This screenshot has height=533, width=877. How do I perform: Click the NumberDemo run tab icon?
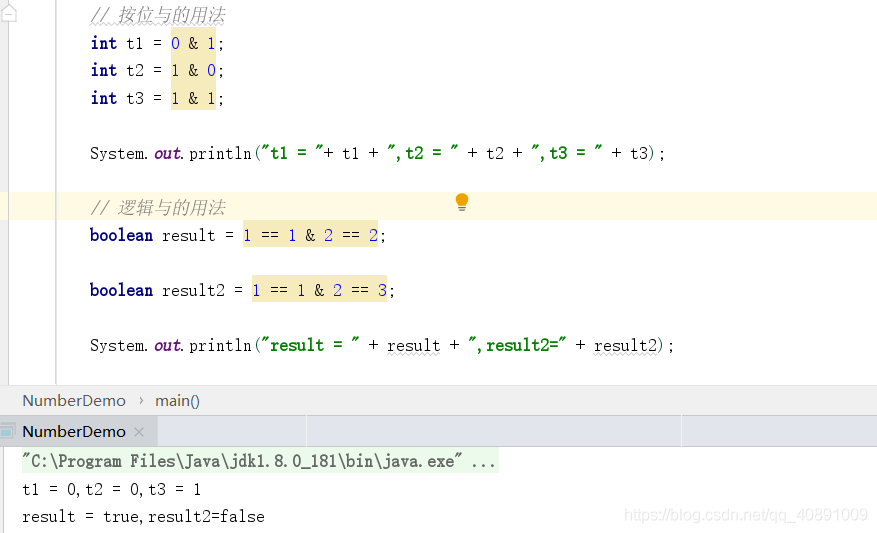(7, 432)
